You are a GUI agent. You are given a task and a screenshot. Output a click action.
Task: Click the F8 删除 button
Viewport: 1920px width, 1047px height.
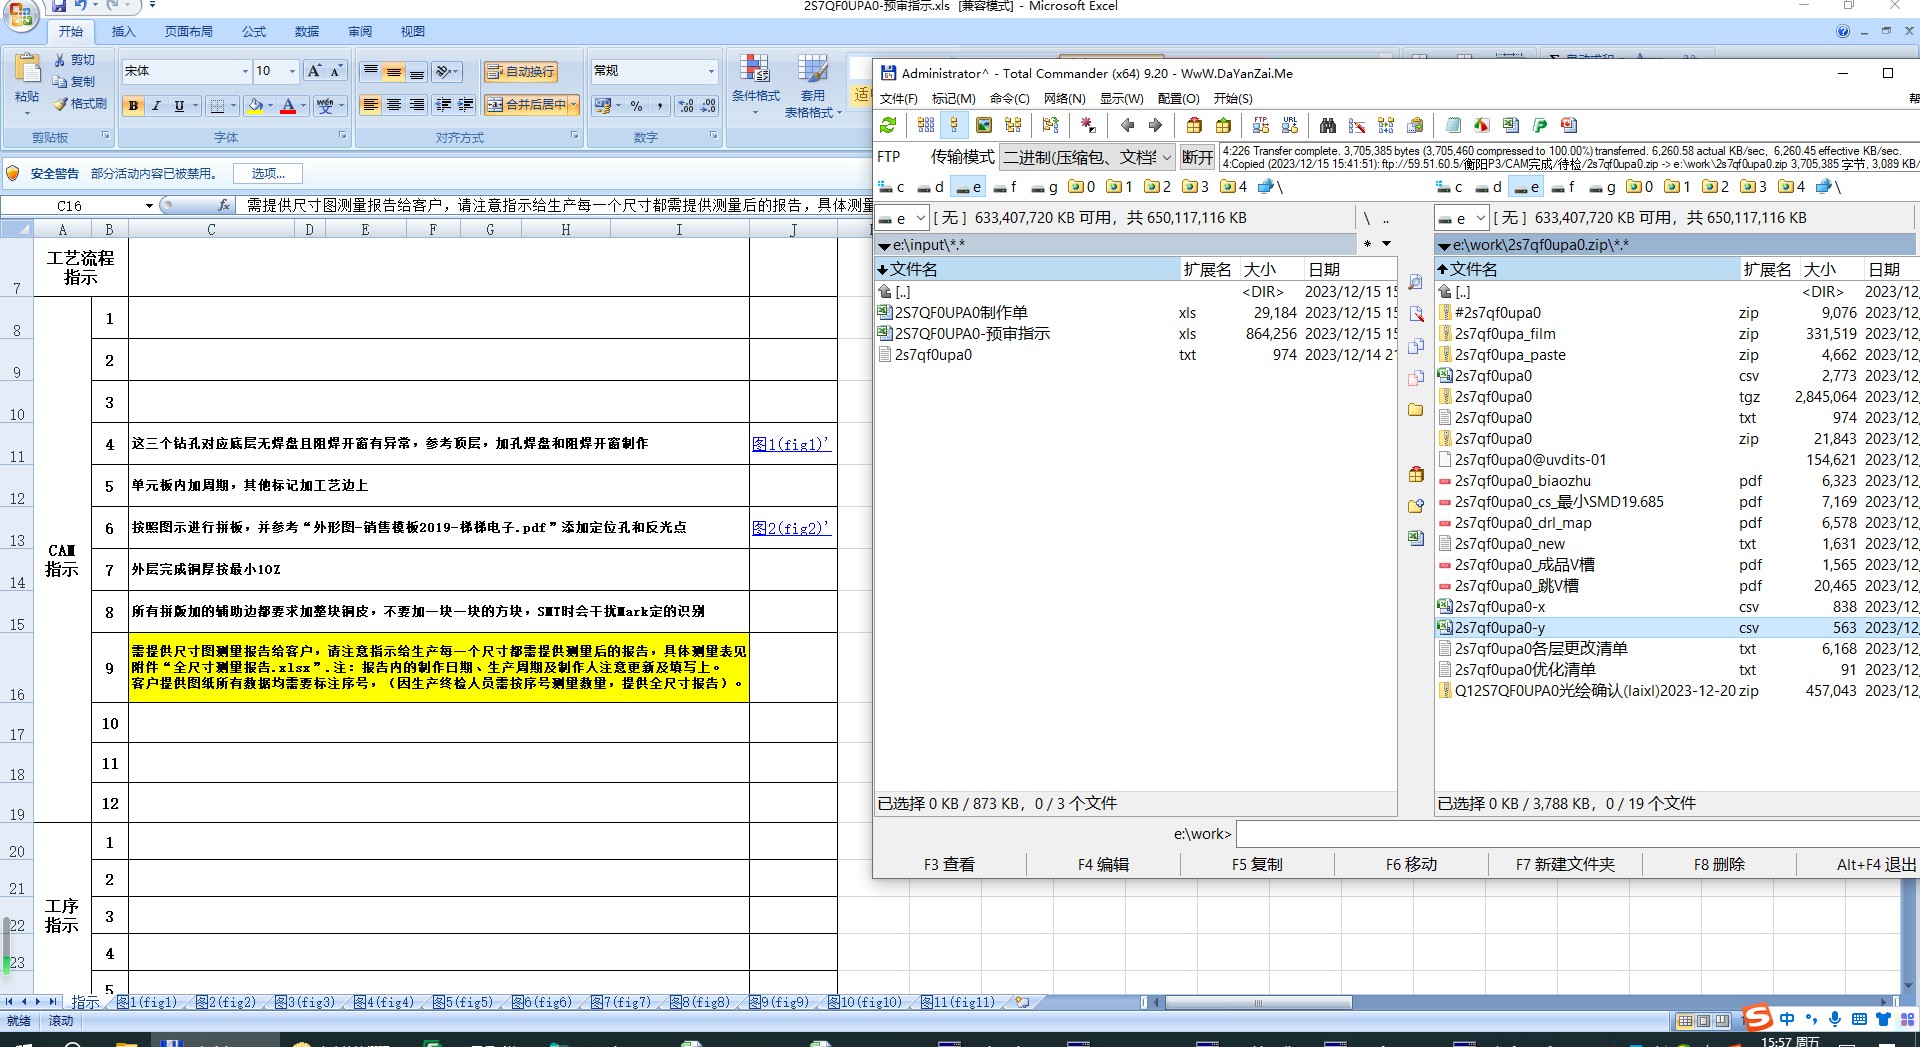1719,865
